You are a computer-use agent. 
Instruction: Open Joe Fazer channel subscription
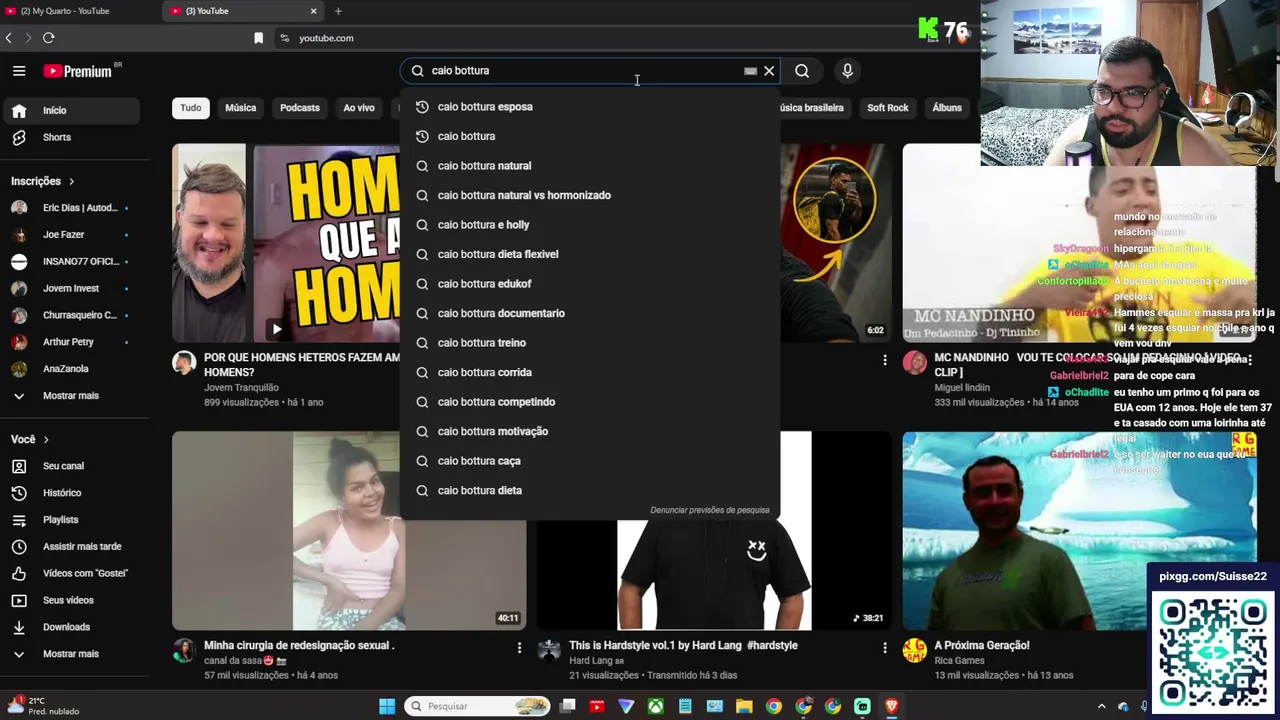coord(72,235)
